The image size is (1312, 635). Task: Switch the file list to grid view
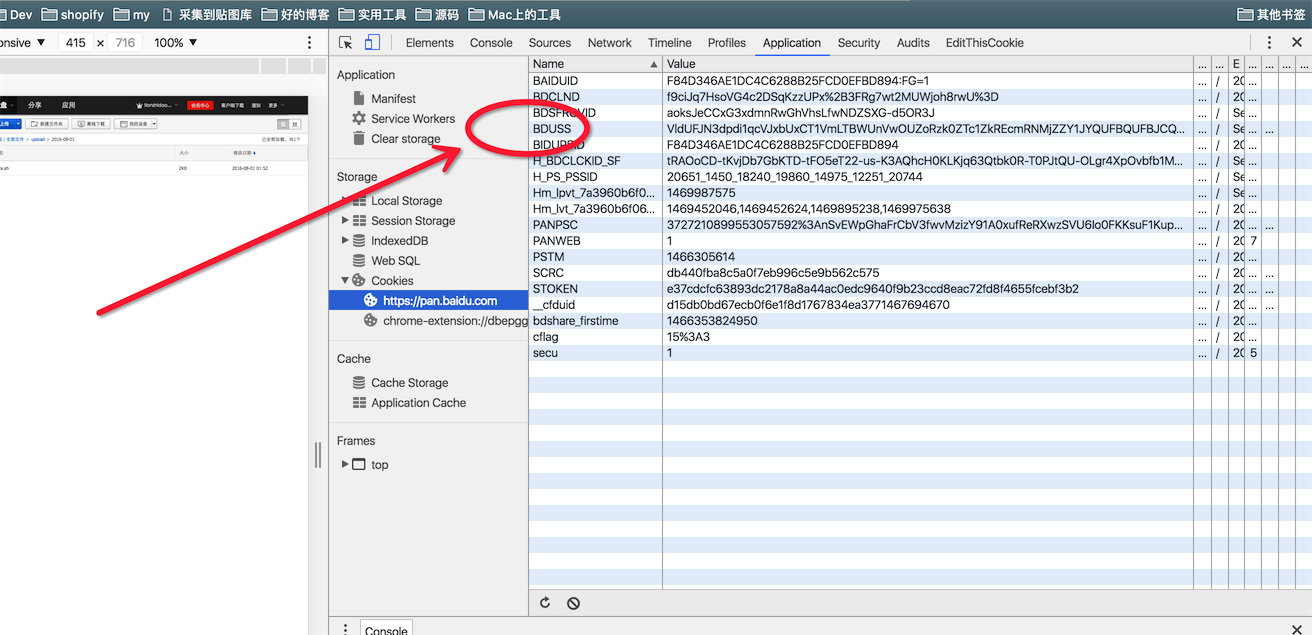295,124
